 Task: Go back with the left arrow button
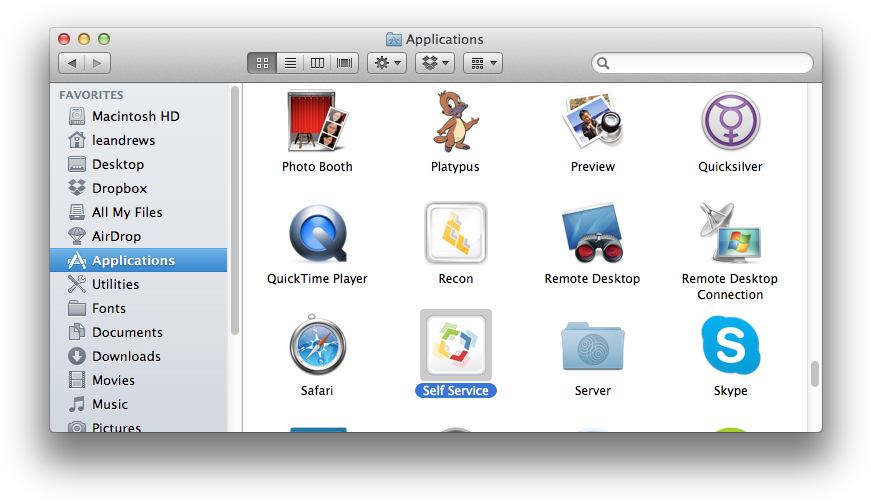point(72,63)
